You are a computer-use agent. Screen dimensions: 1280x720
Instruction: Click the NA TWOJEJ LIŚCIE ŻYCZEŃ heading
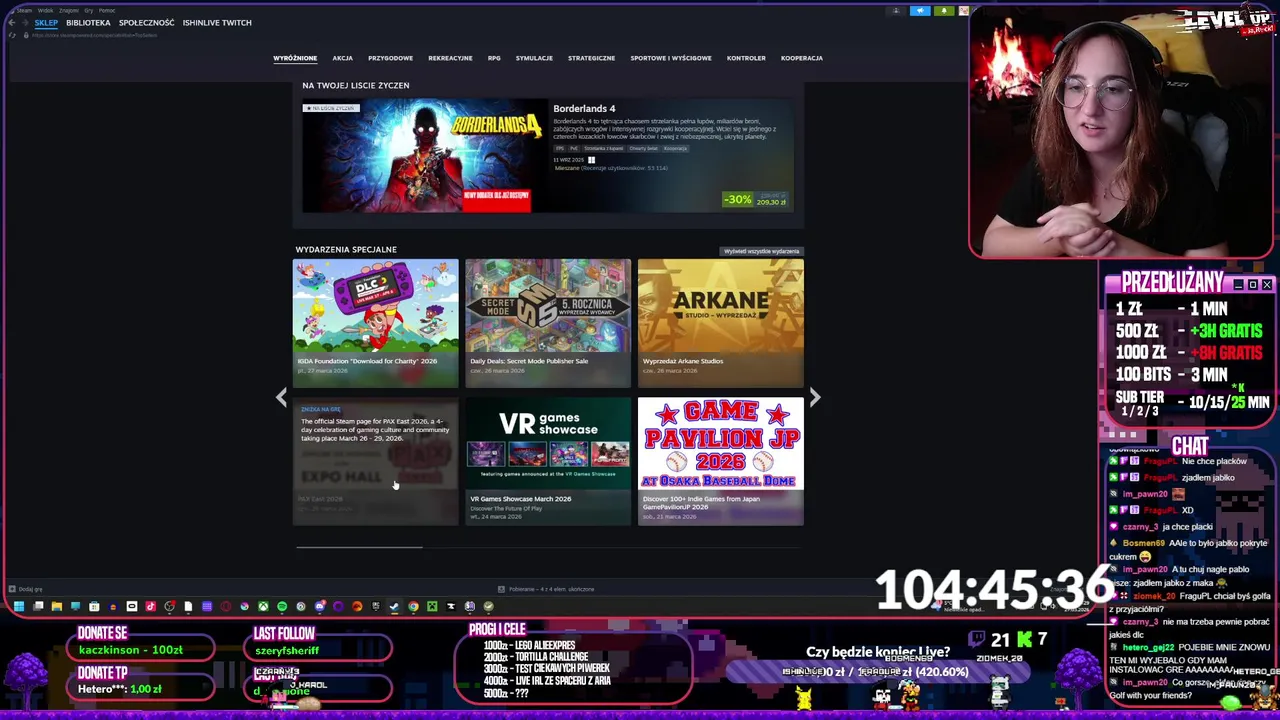click(x=356, y=85)
